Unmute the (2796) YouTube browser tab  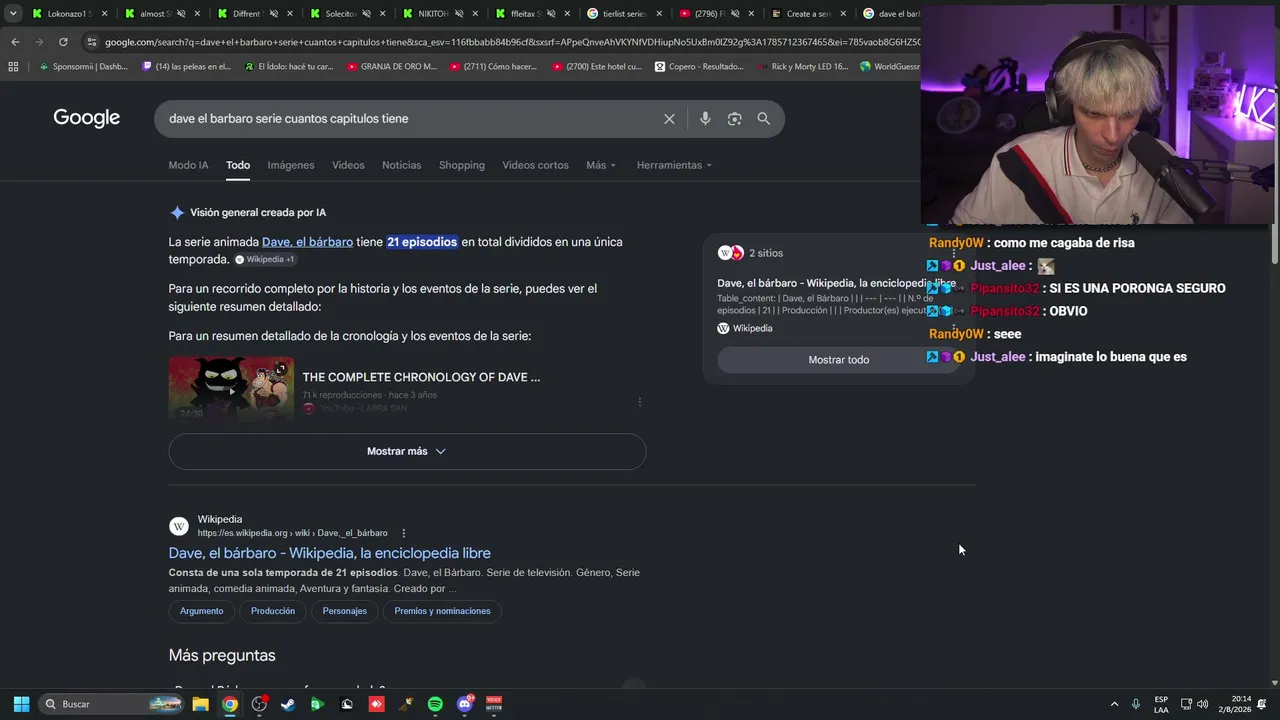coord(737,14)
